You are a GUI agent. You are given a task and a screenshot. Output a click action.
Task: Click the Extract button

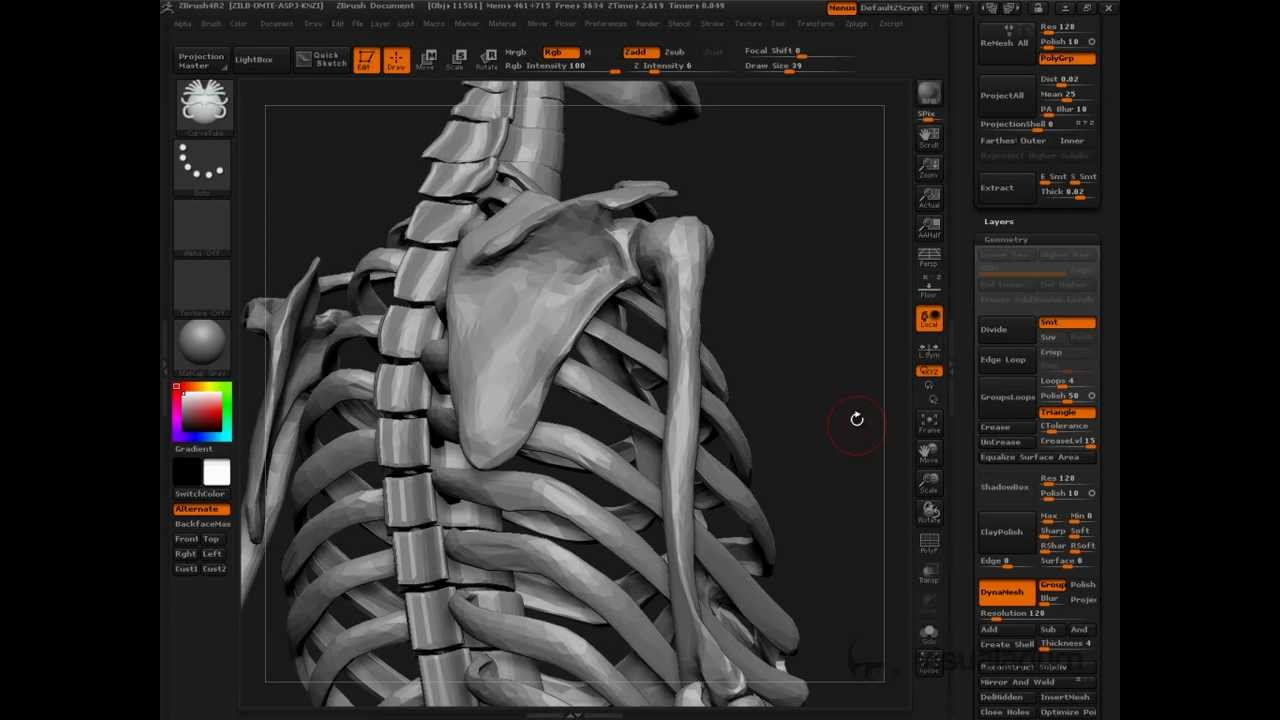tap(1007, 188)
